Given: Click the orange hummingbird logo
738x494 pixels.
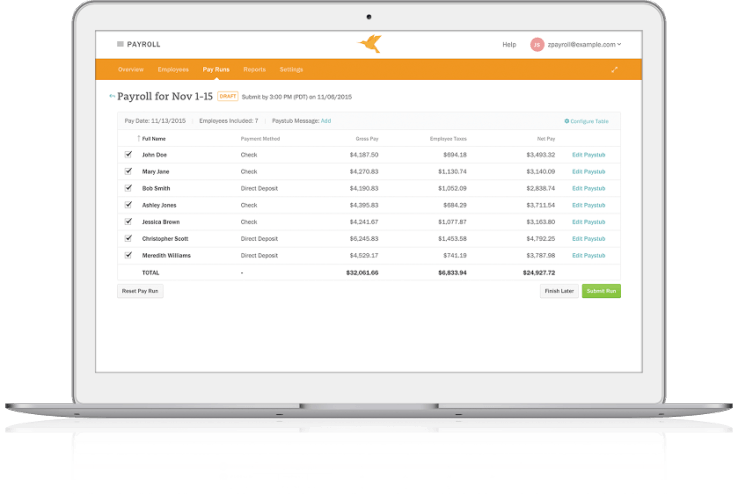Looking at the screenshot, I should (370, 44).
